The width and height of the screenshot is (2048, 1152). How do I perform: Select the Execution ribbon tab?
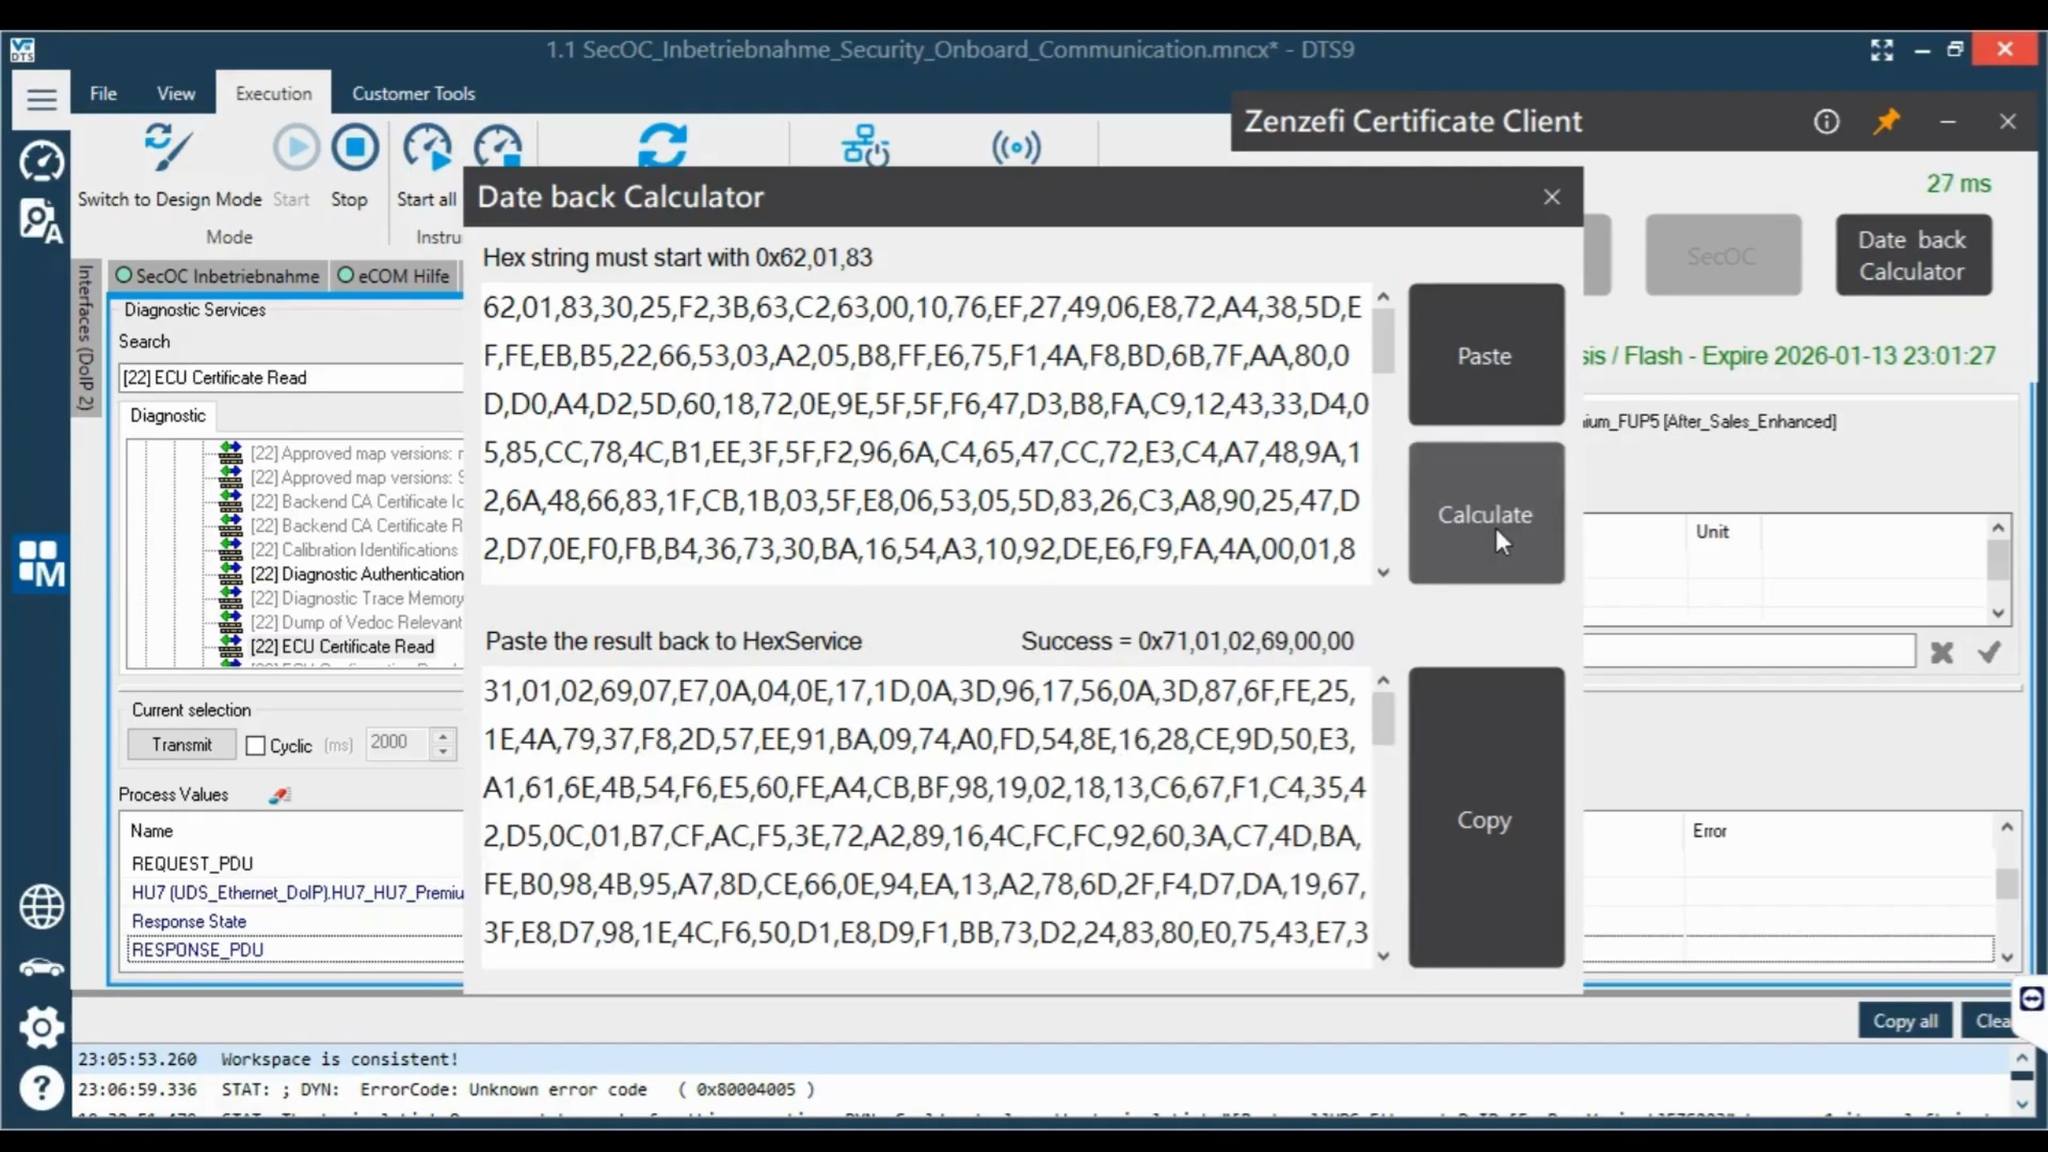click(273, 93)
